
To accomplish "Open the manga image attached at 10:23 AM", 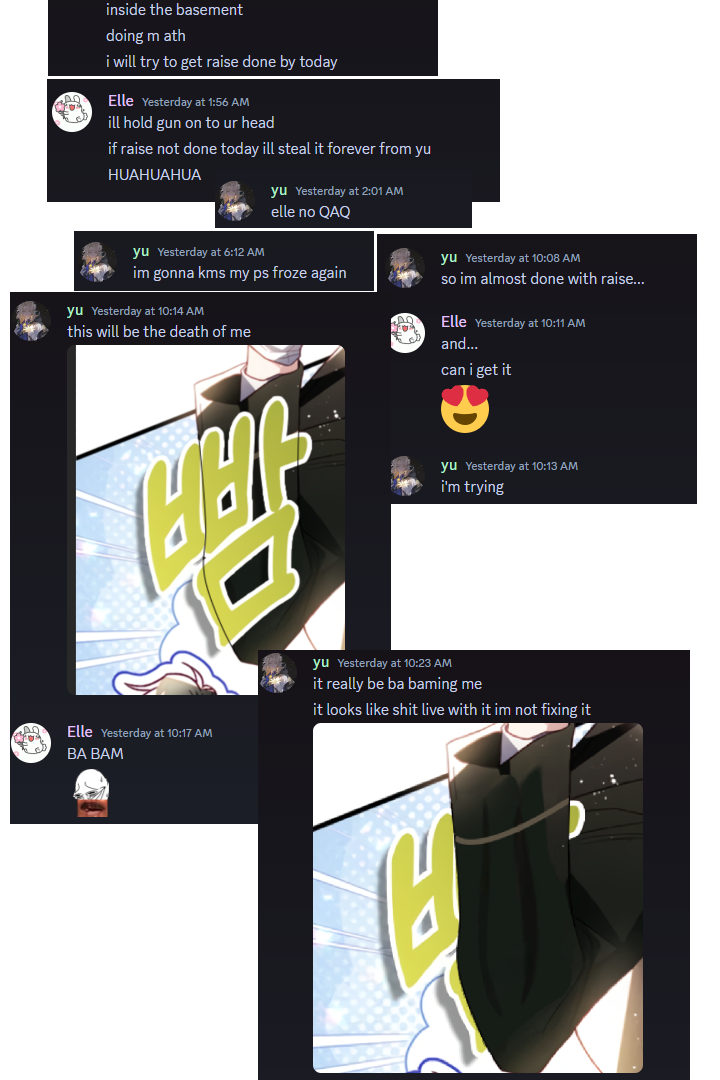I will [477, 898].
